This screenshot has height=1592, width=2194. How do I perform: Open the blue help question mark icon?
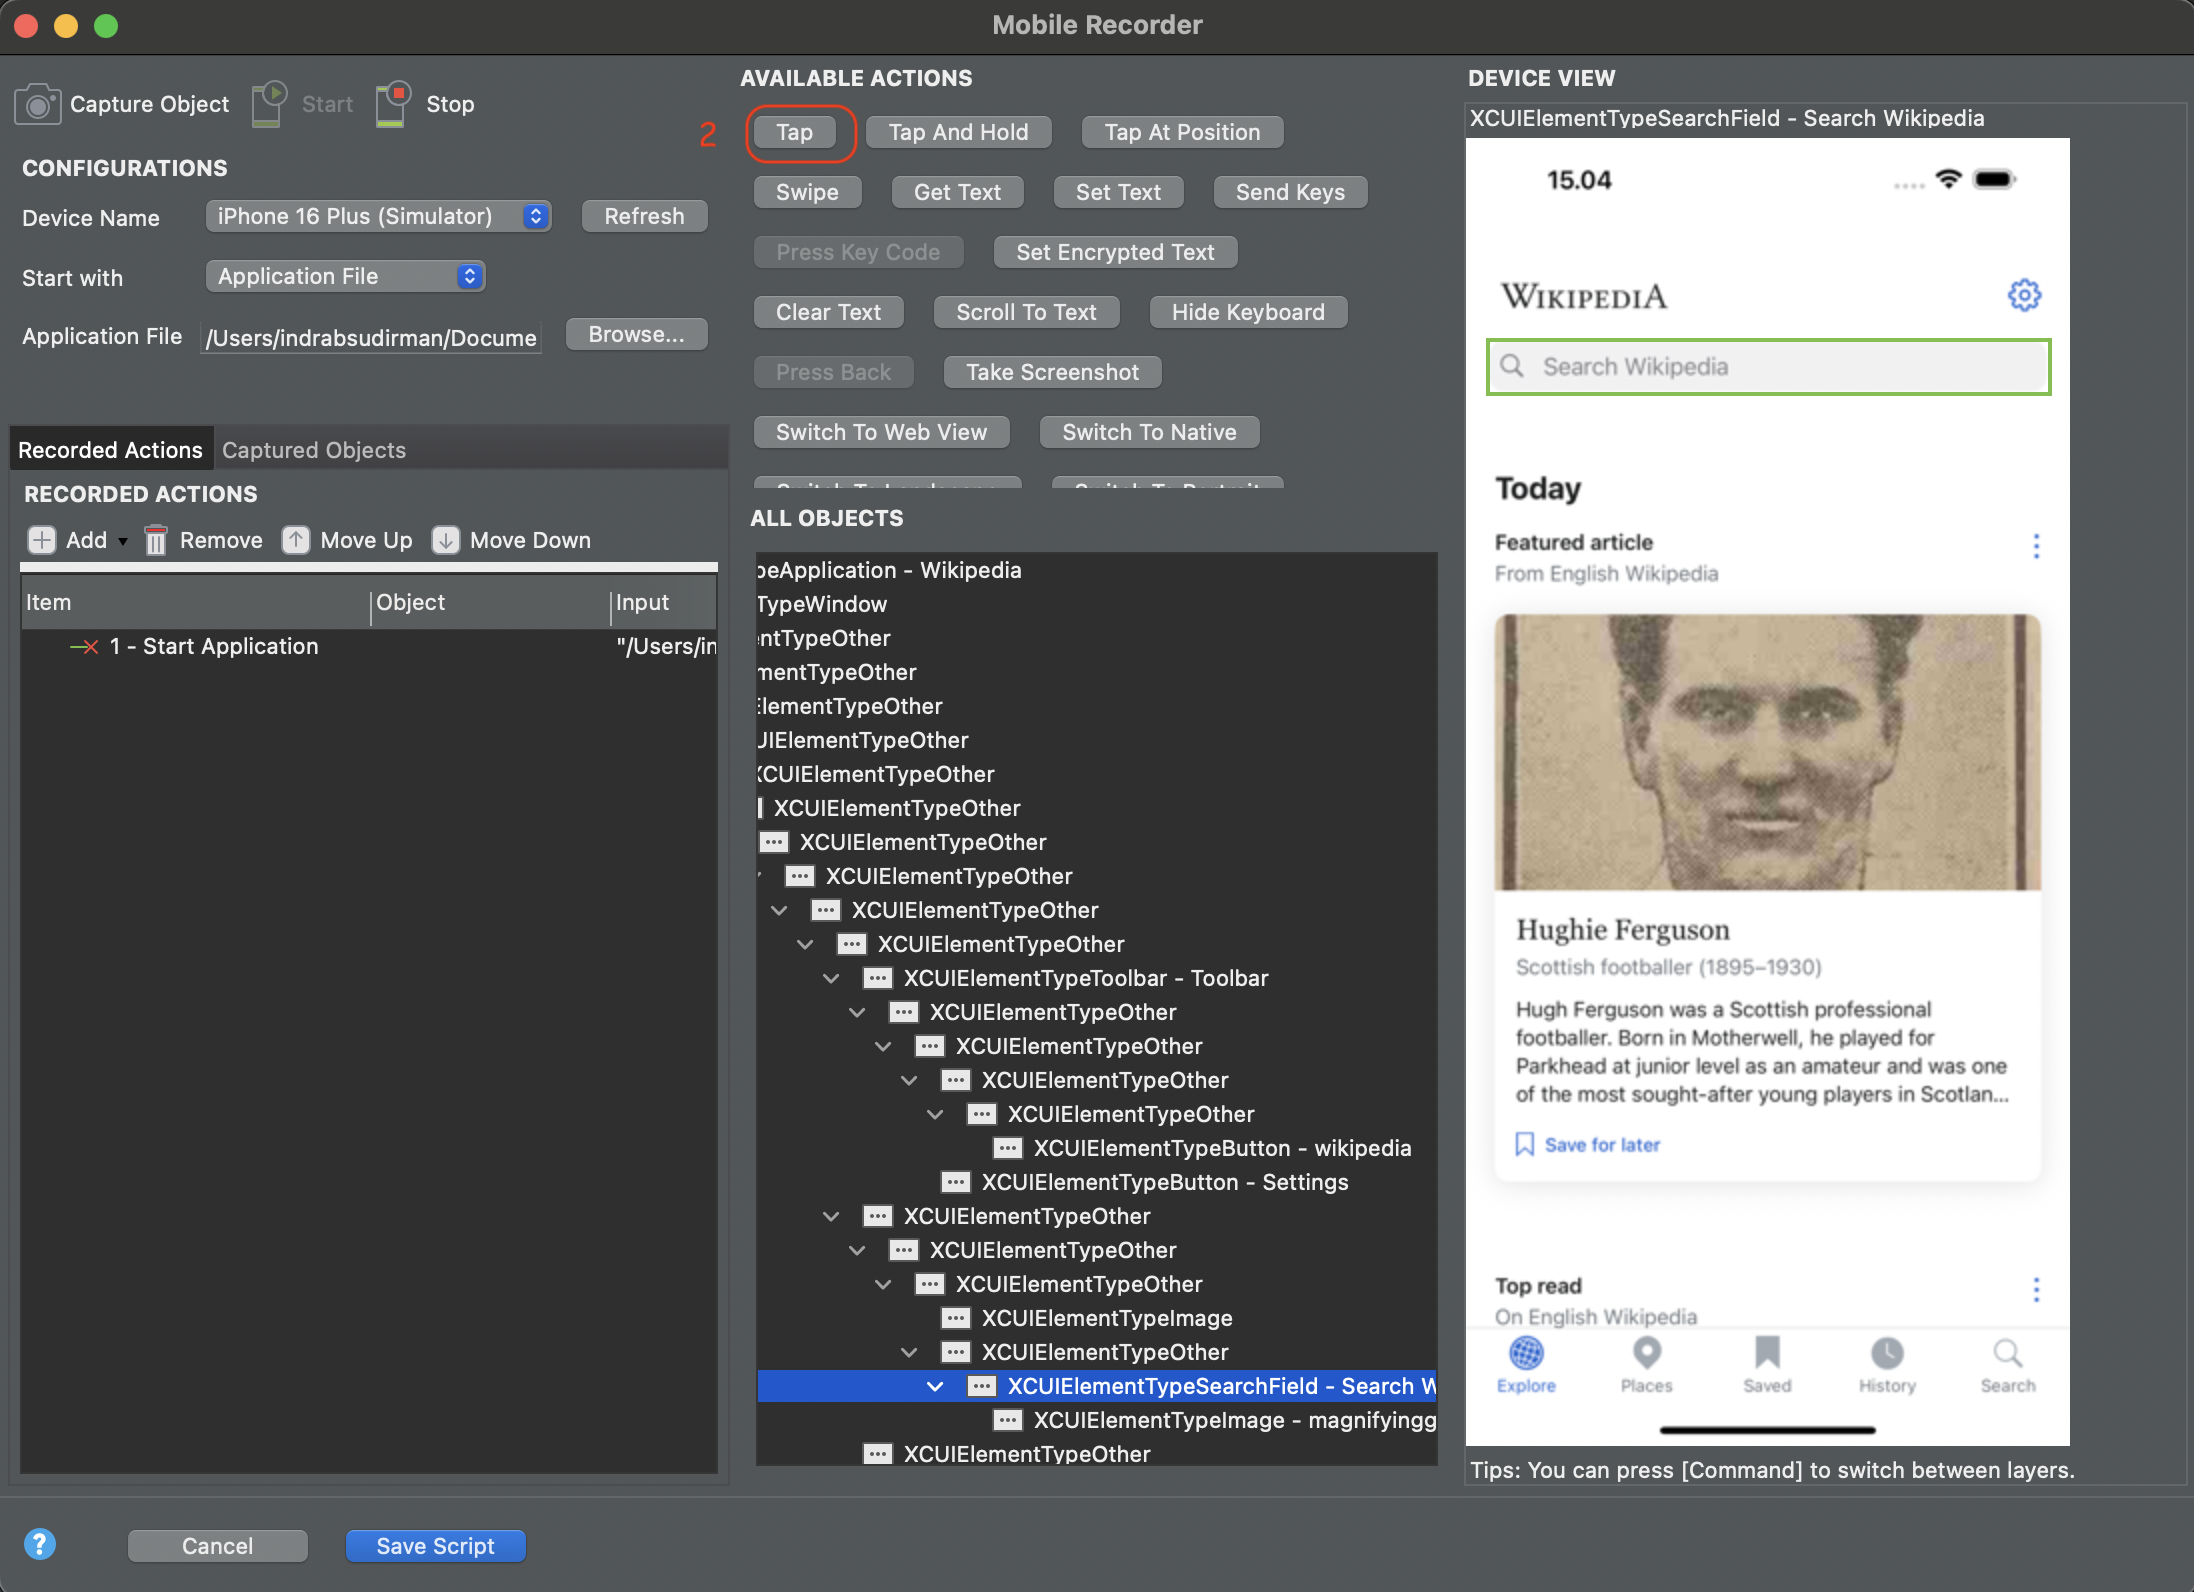[x=40, y=1545]
